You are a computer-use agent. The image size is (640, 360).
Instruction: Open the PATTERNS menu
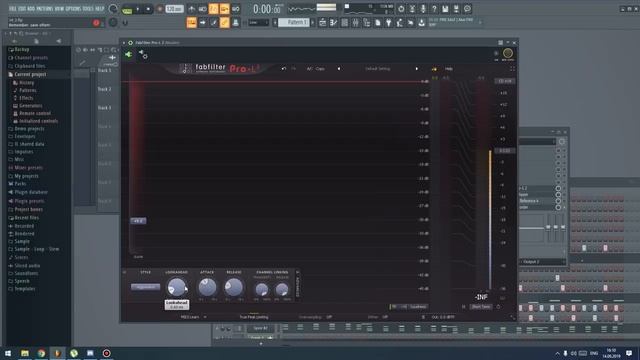coord(44,9)
